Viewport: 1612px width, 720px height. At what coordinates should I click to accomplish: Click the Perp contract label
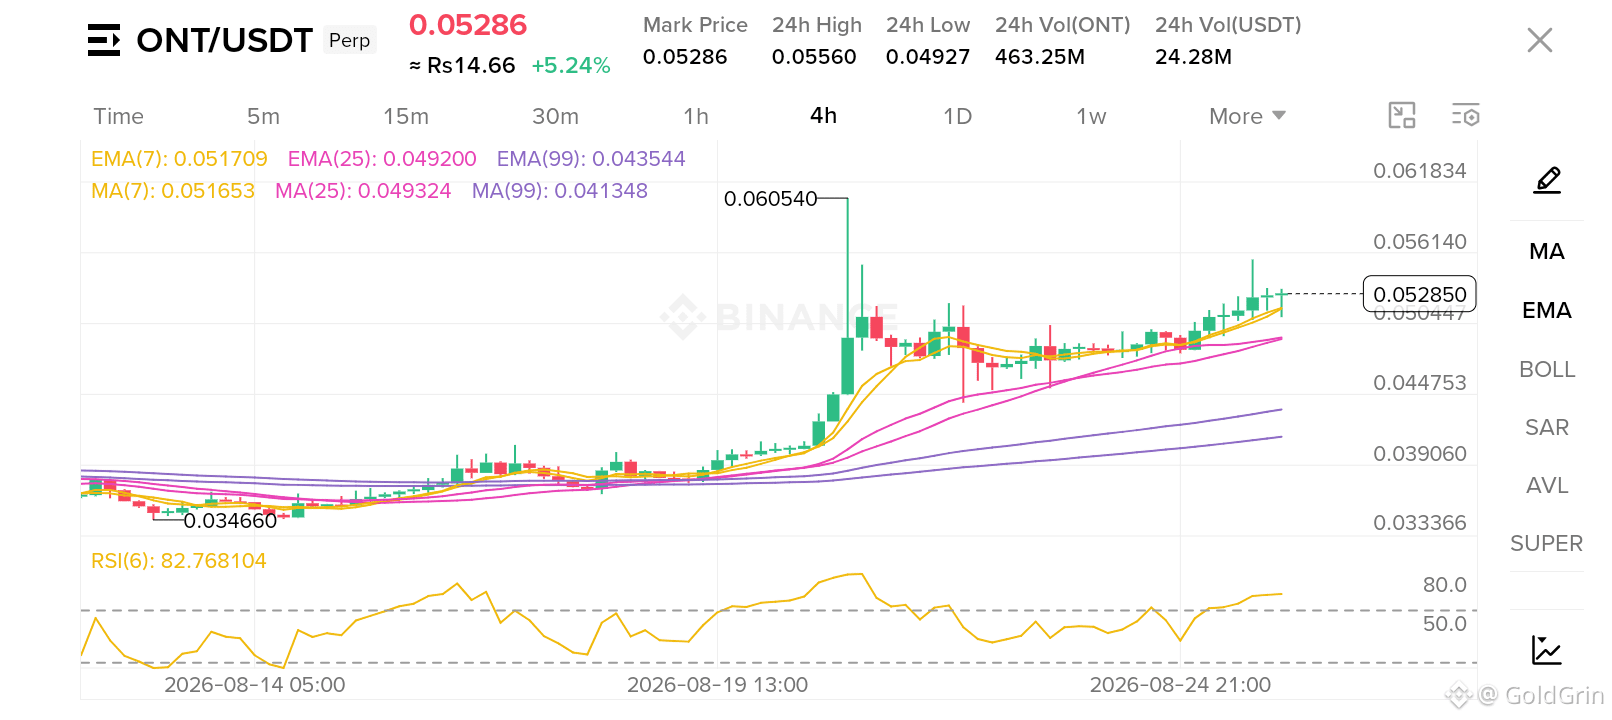tap(349, 40)
